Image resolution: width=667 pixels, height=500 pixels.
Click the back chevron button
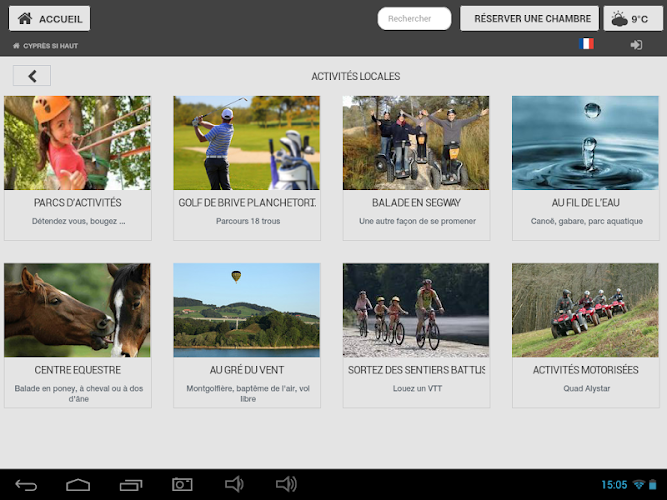pyautogui.click(x=32, y=76)
